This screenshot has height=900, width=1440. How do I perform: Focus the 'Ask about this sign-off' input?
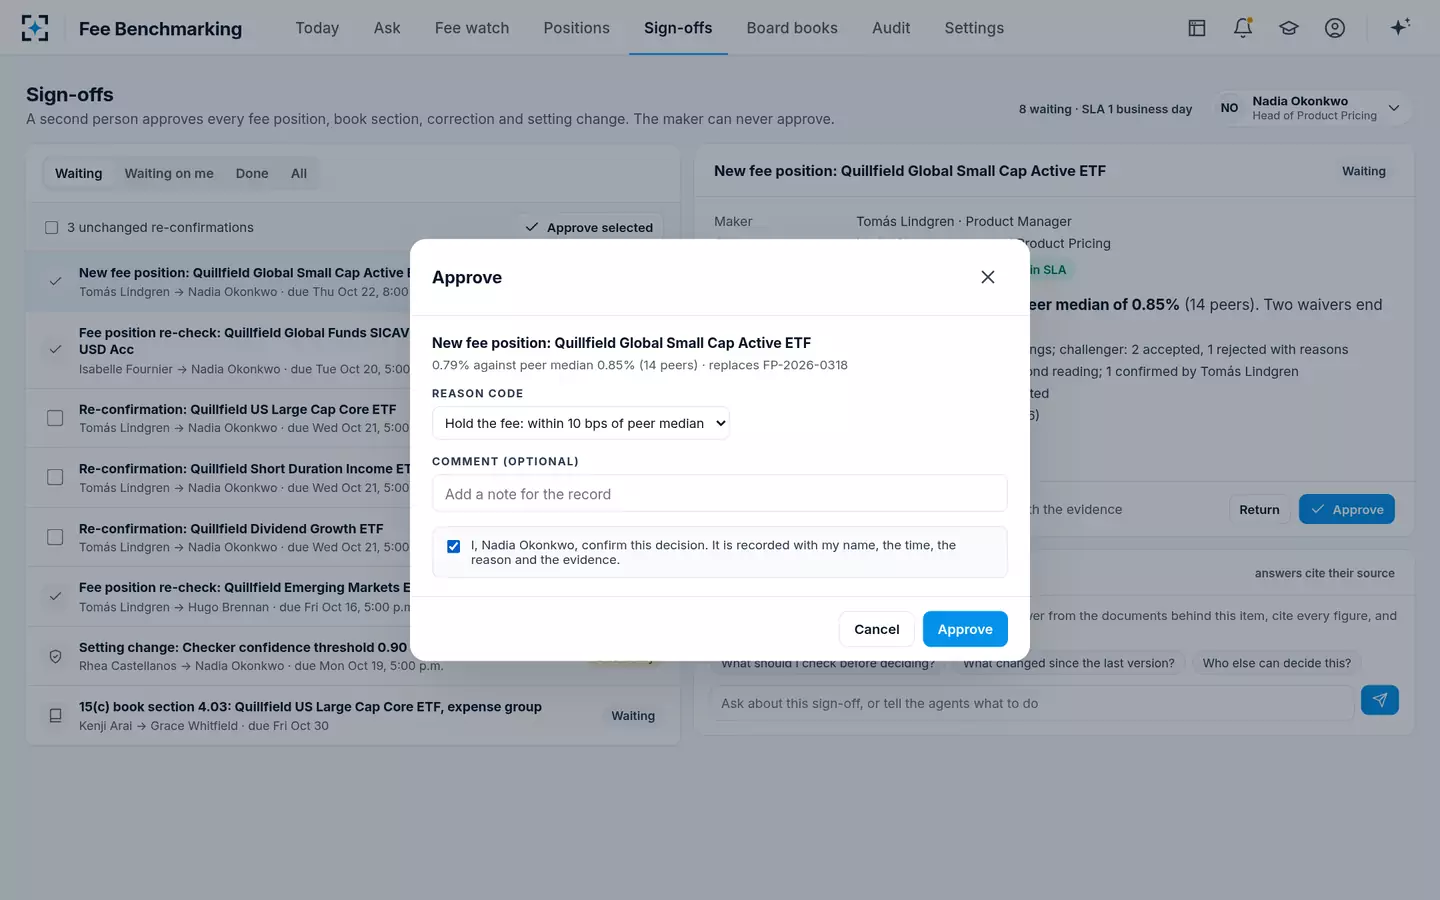1031,703
